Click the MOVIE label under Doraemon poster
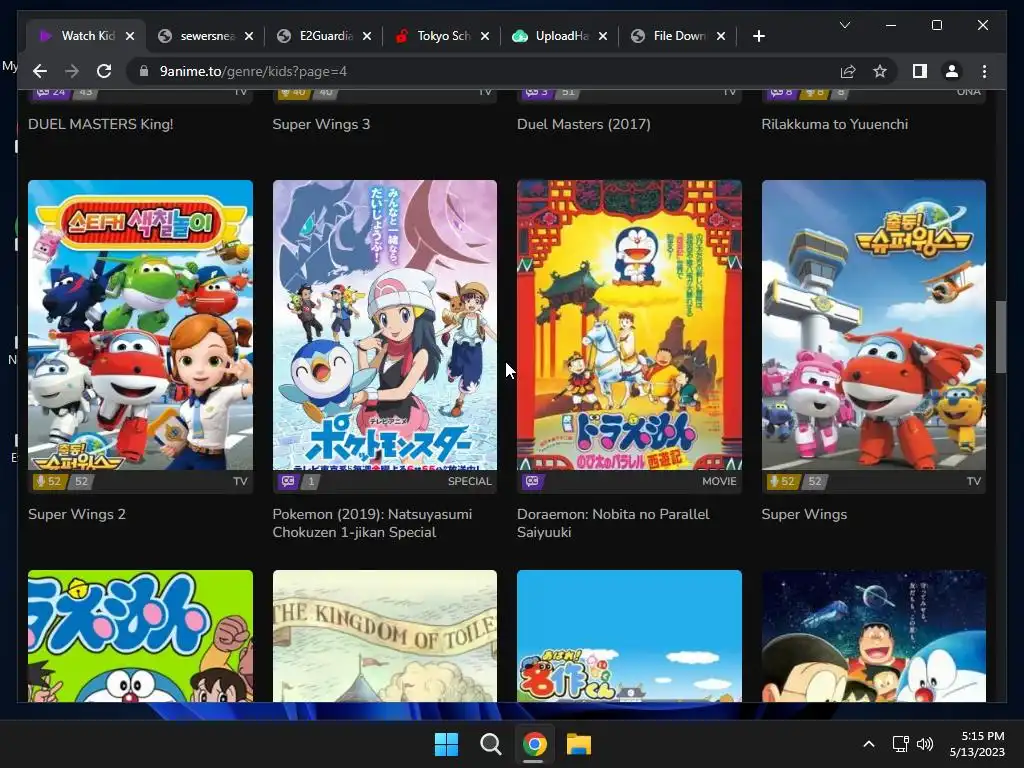The image size is (1024, 768). 719,481
